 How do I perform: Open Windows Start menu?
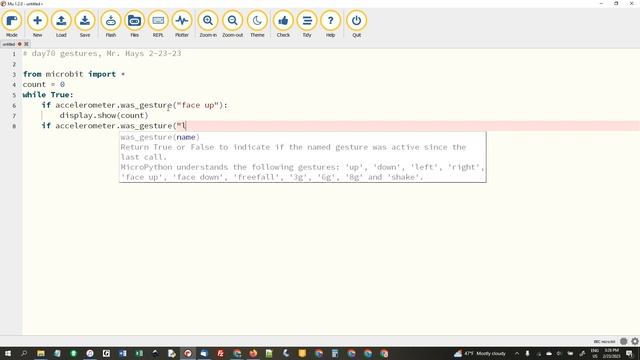click(x=8, y=353)
